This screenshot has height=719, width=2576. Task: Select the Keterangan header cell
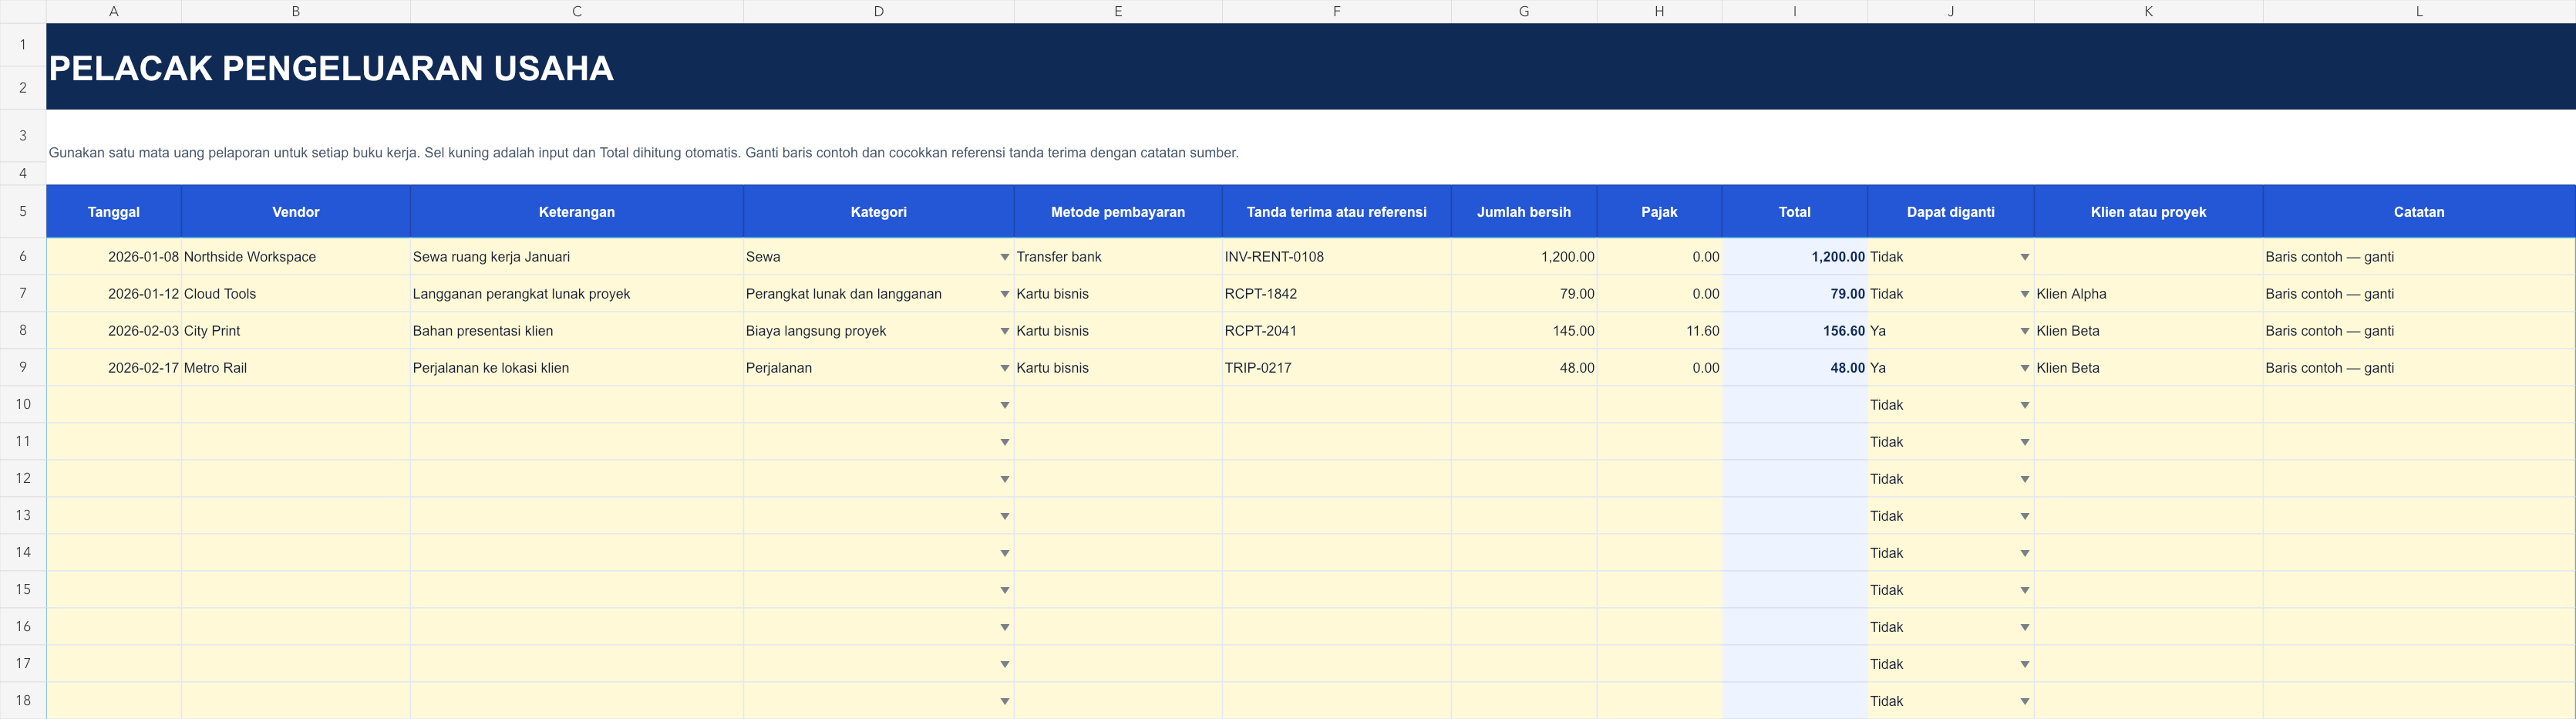[577, 211]
